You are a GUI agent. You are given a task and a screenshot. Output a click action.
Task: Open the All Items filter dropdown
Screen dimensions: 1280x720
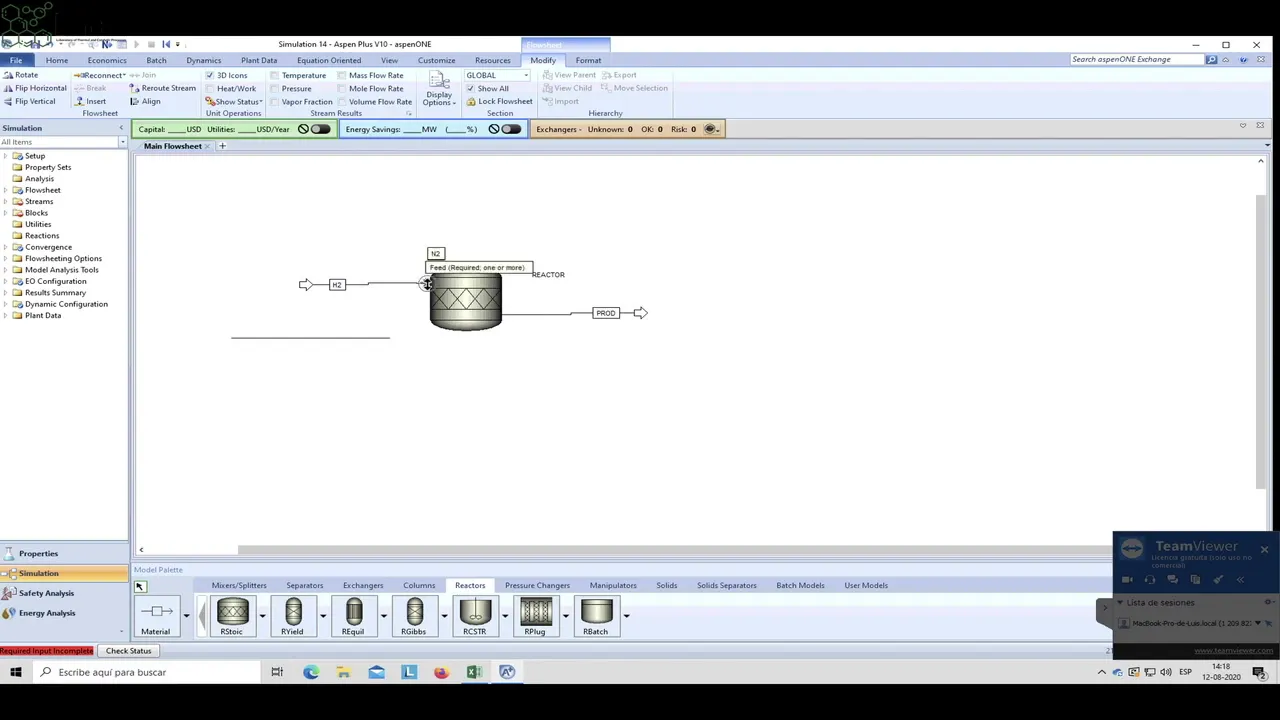tap(123, 142)
